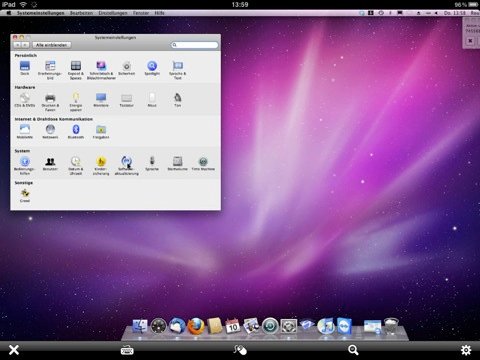Focus the System Preferences search field

pyautogui.click(x=195, y=45)
